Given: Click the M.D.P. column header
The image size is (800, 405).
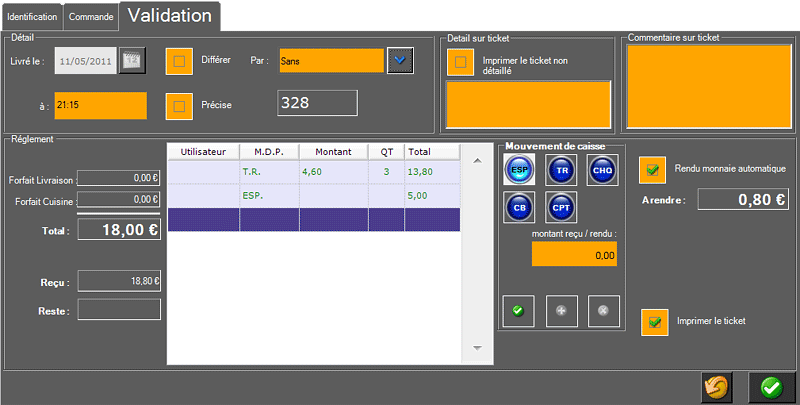Looking at the screenshot, I should [269, 152].
